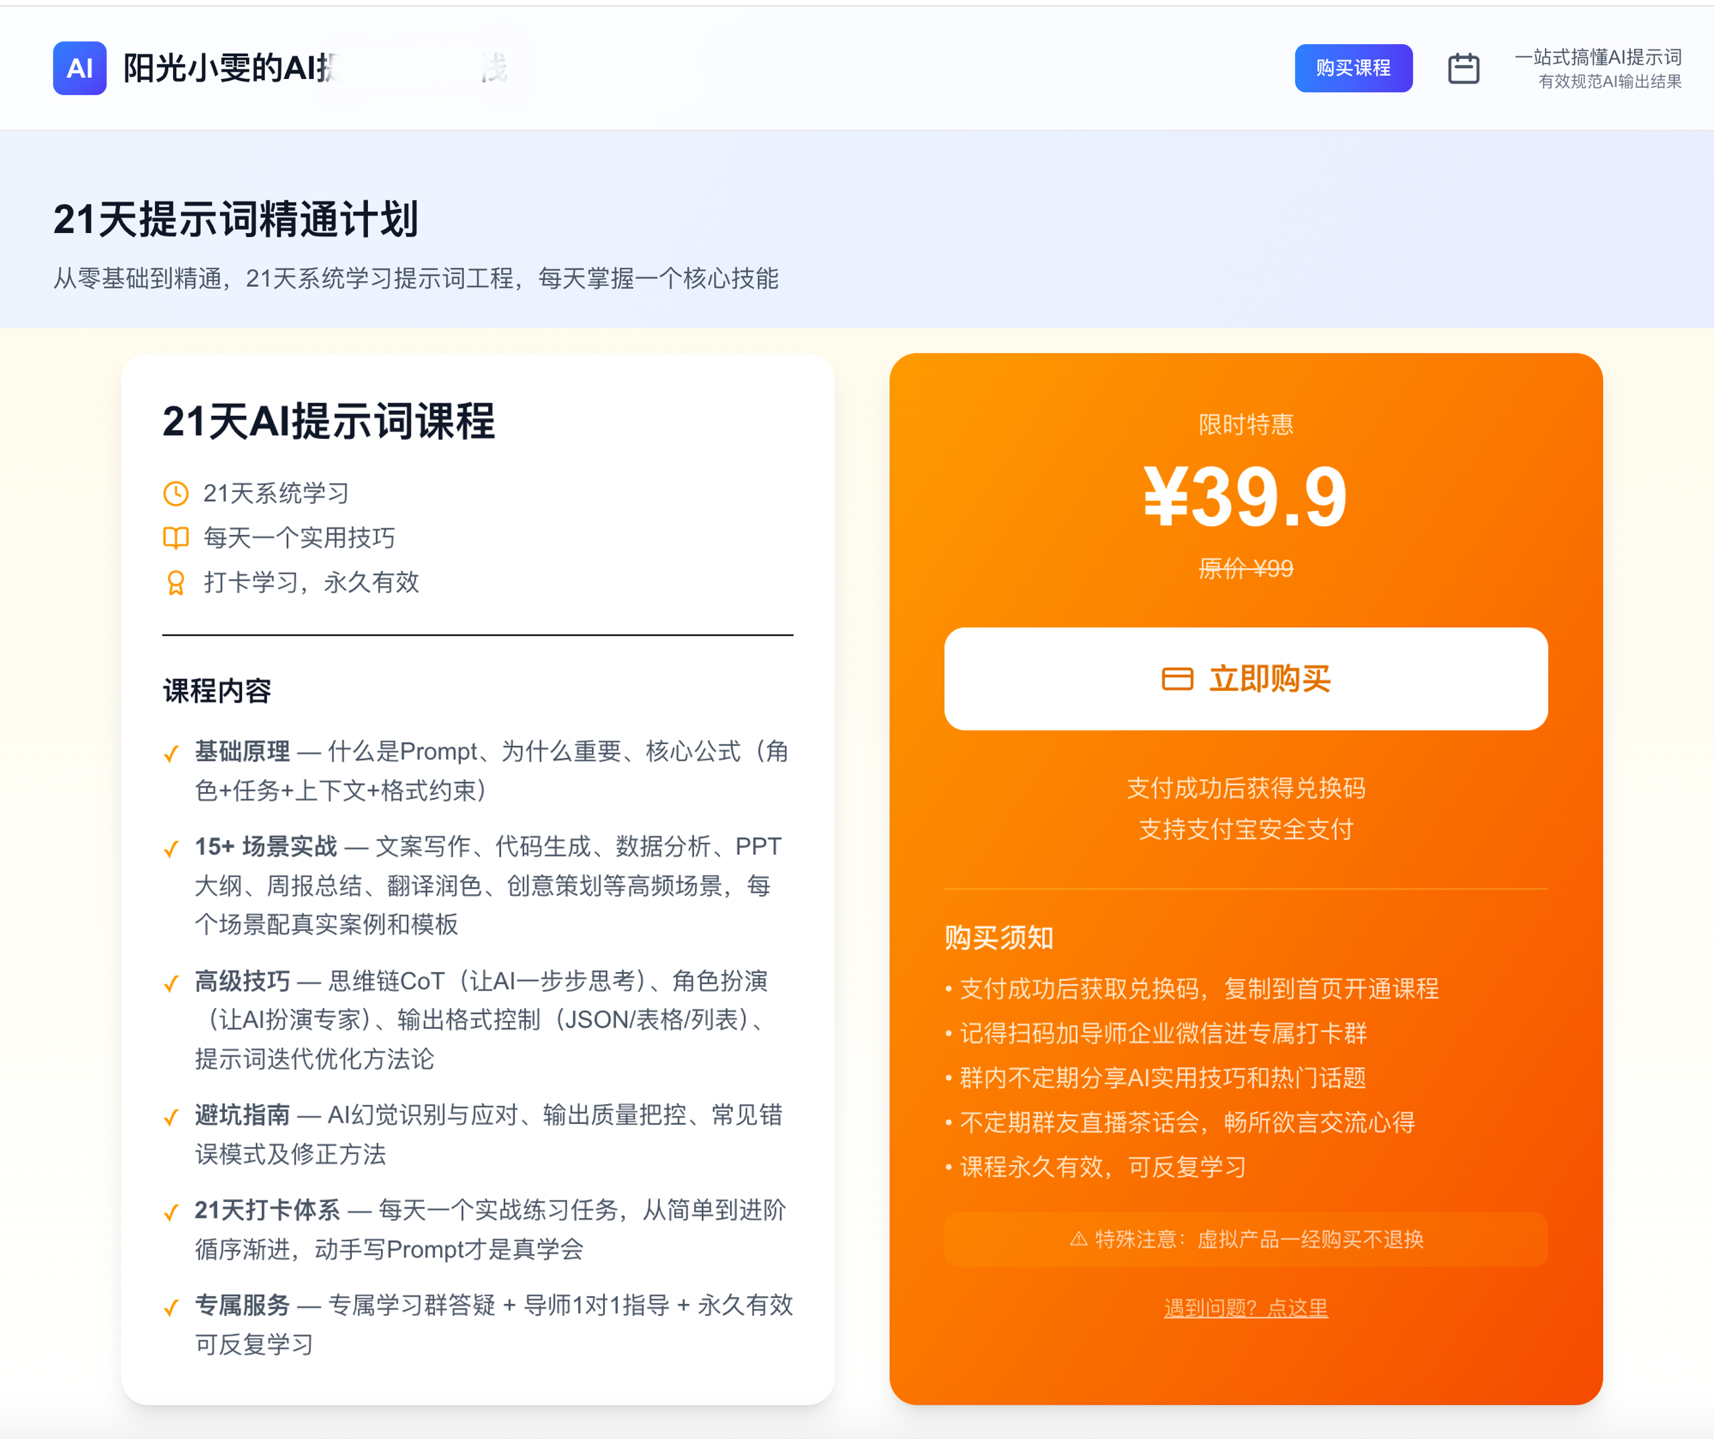This screenshot has height=1439, width=1714.
Task: Click the 打卡学习，永久有效 text
Action: pos(311,583)
